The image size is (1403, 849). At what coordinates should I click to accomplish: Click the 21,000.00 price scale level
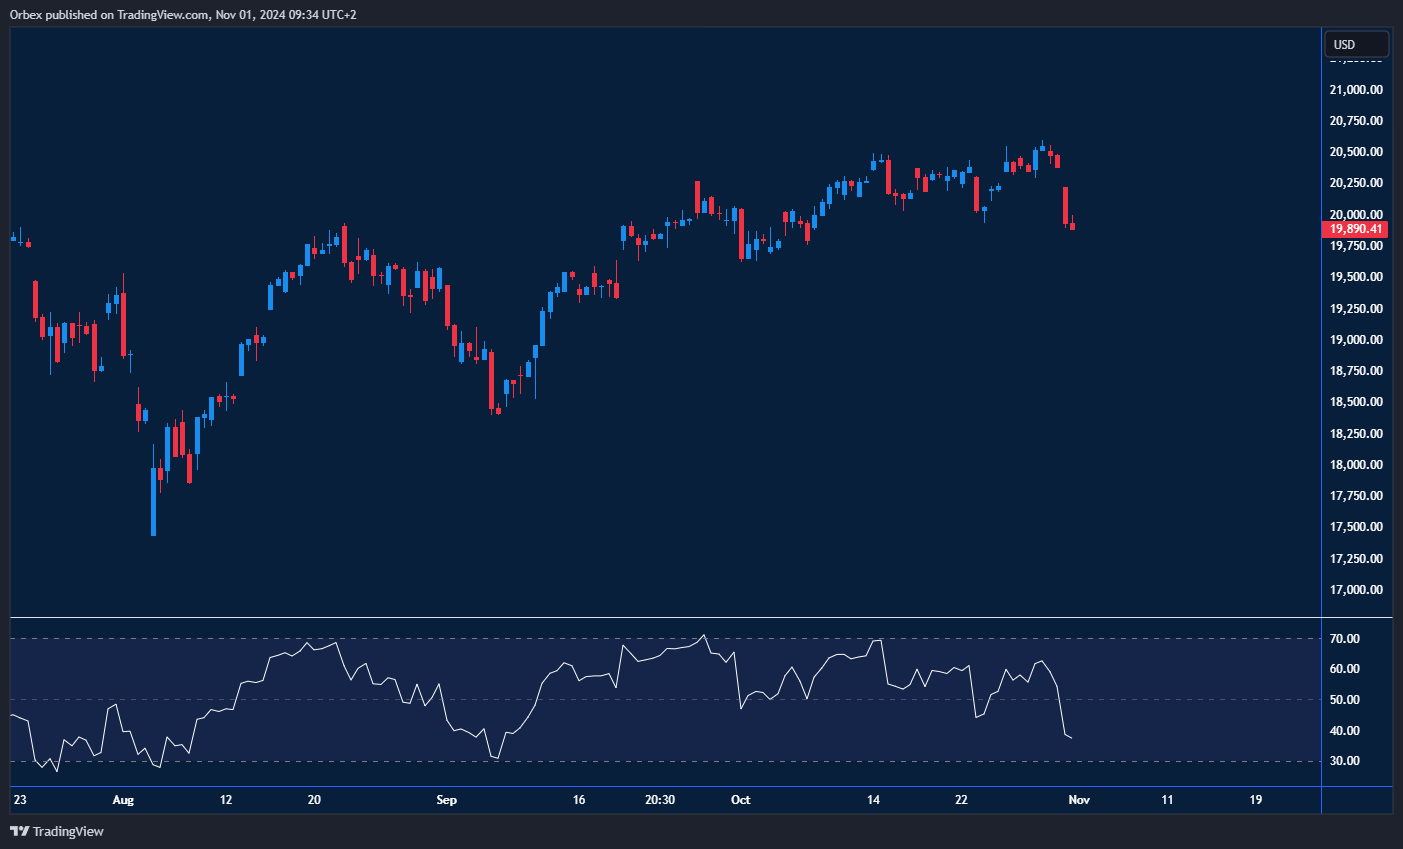coord(1356,89)
